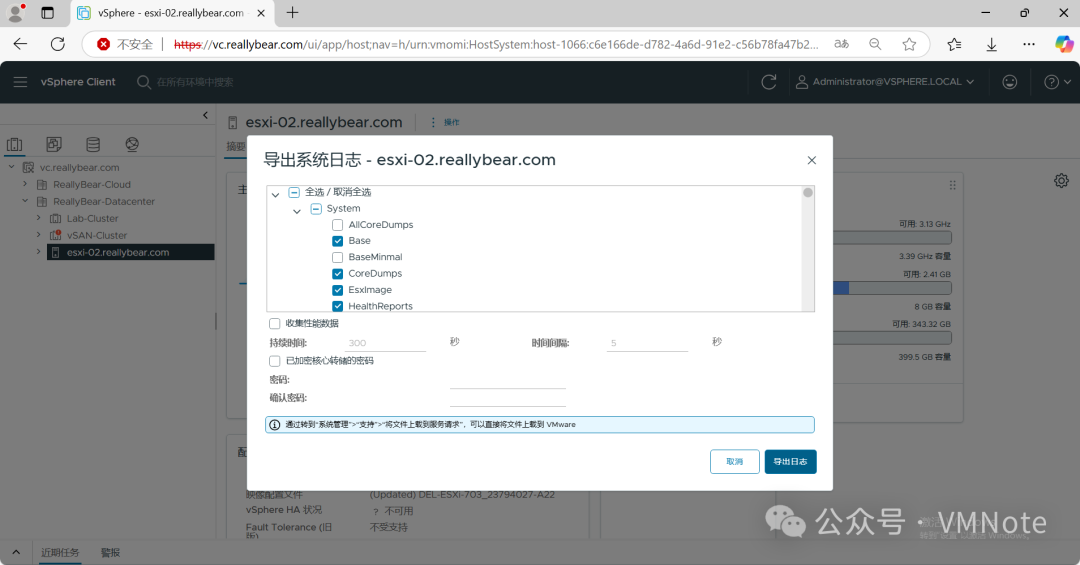The height and width of the screenshot is (565, 1080).
Task: Go back with browser back arrow
Action: click(20, 44)
